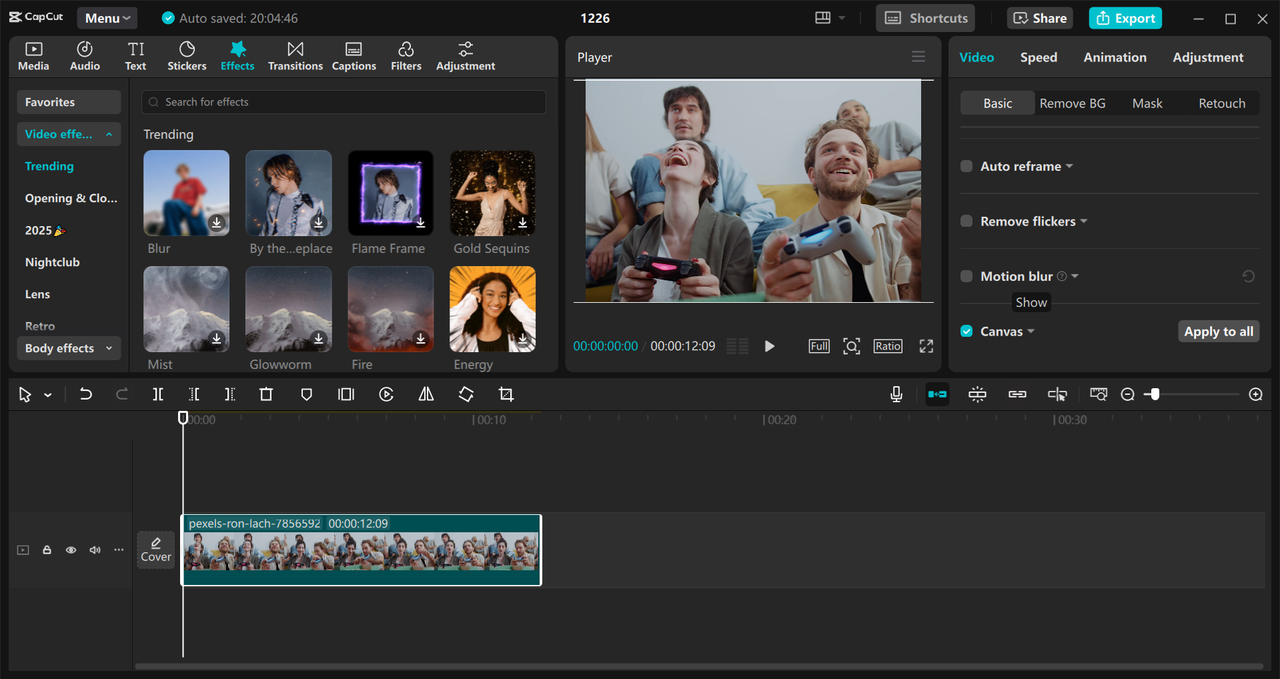Click the Cover edit button on track
Viewport: 1280px width, 679px height.
tap(156, 550)
